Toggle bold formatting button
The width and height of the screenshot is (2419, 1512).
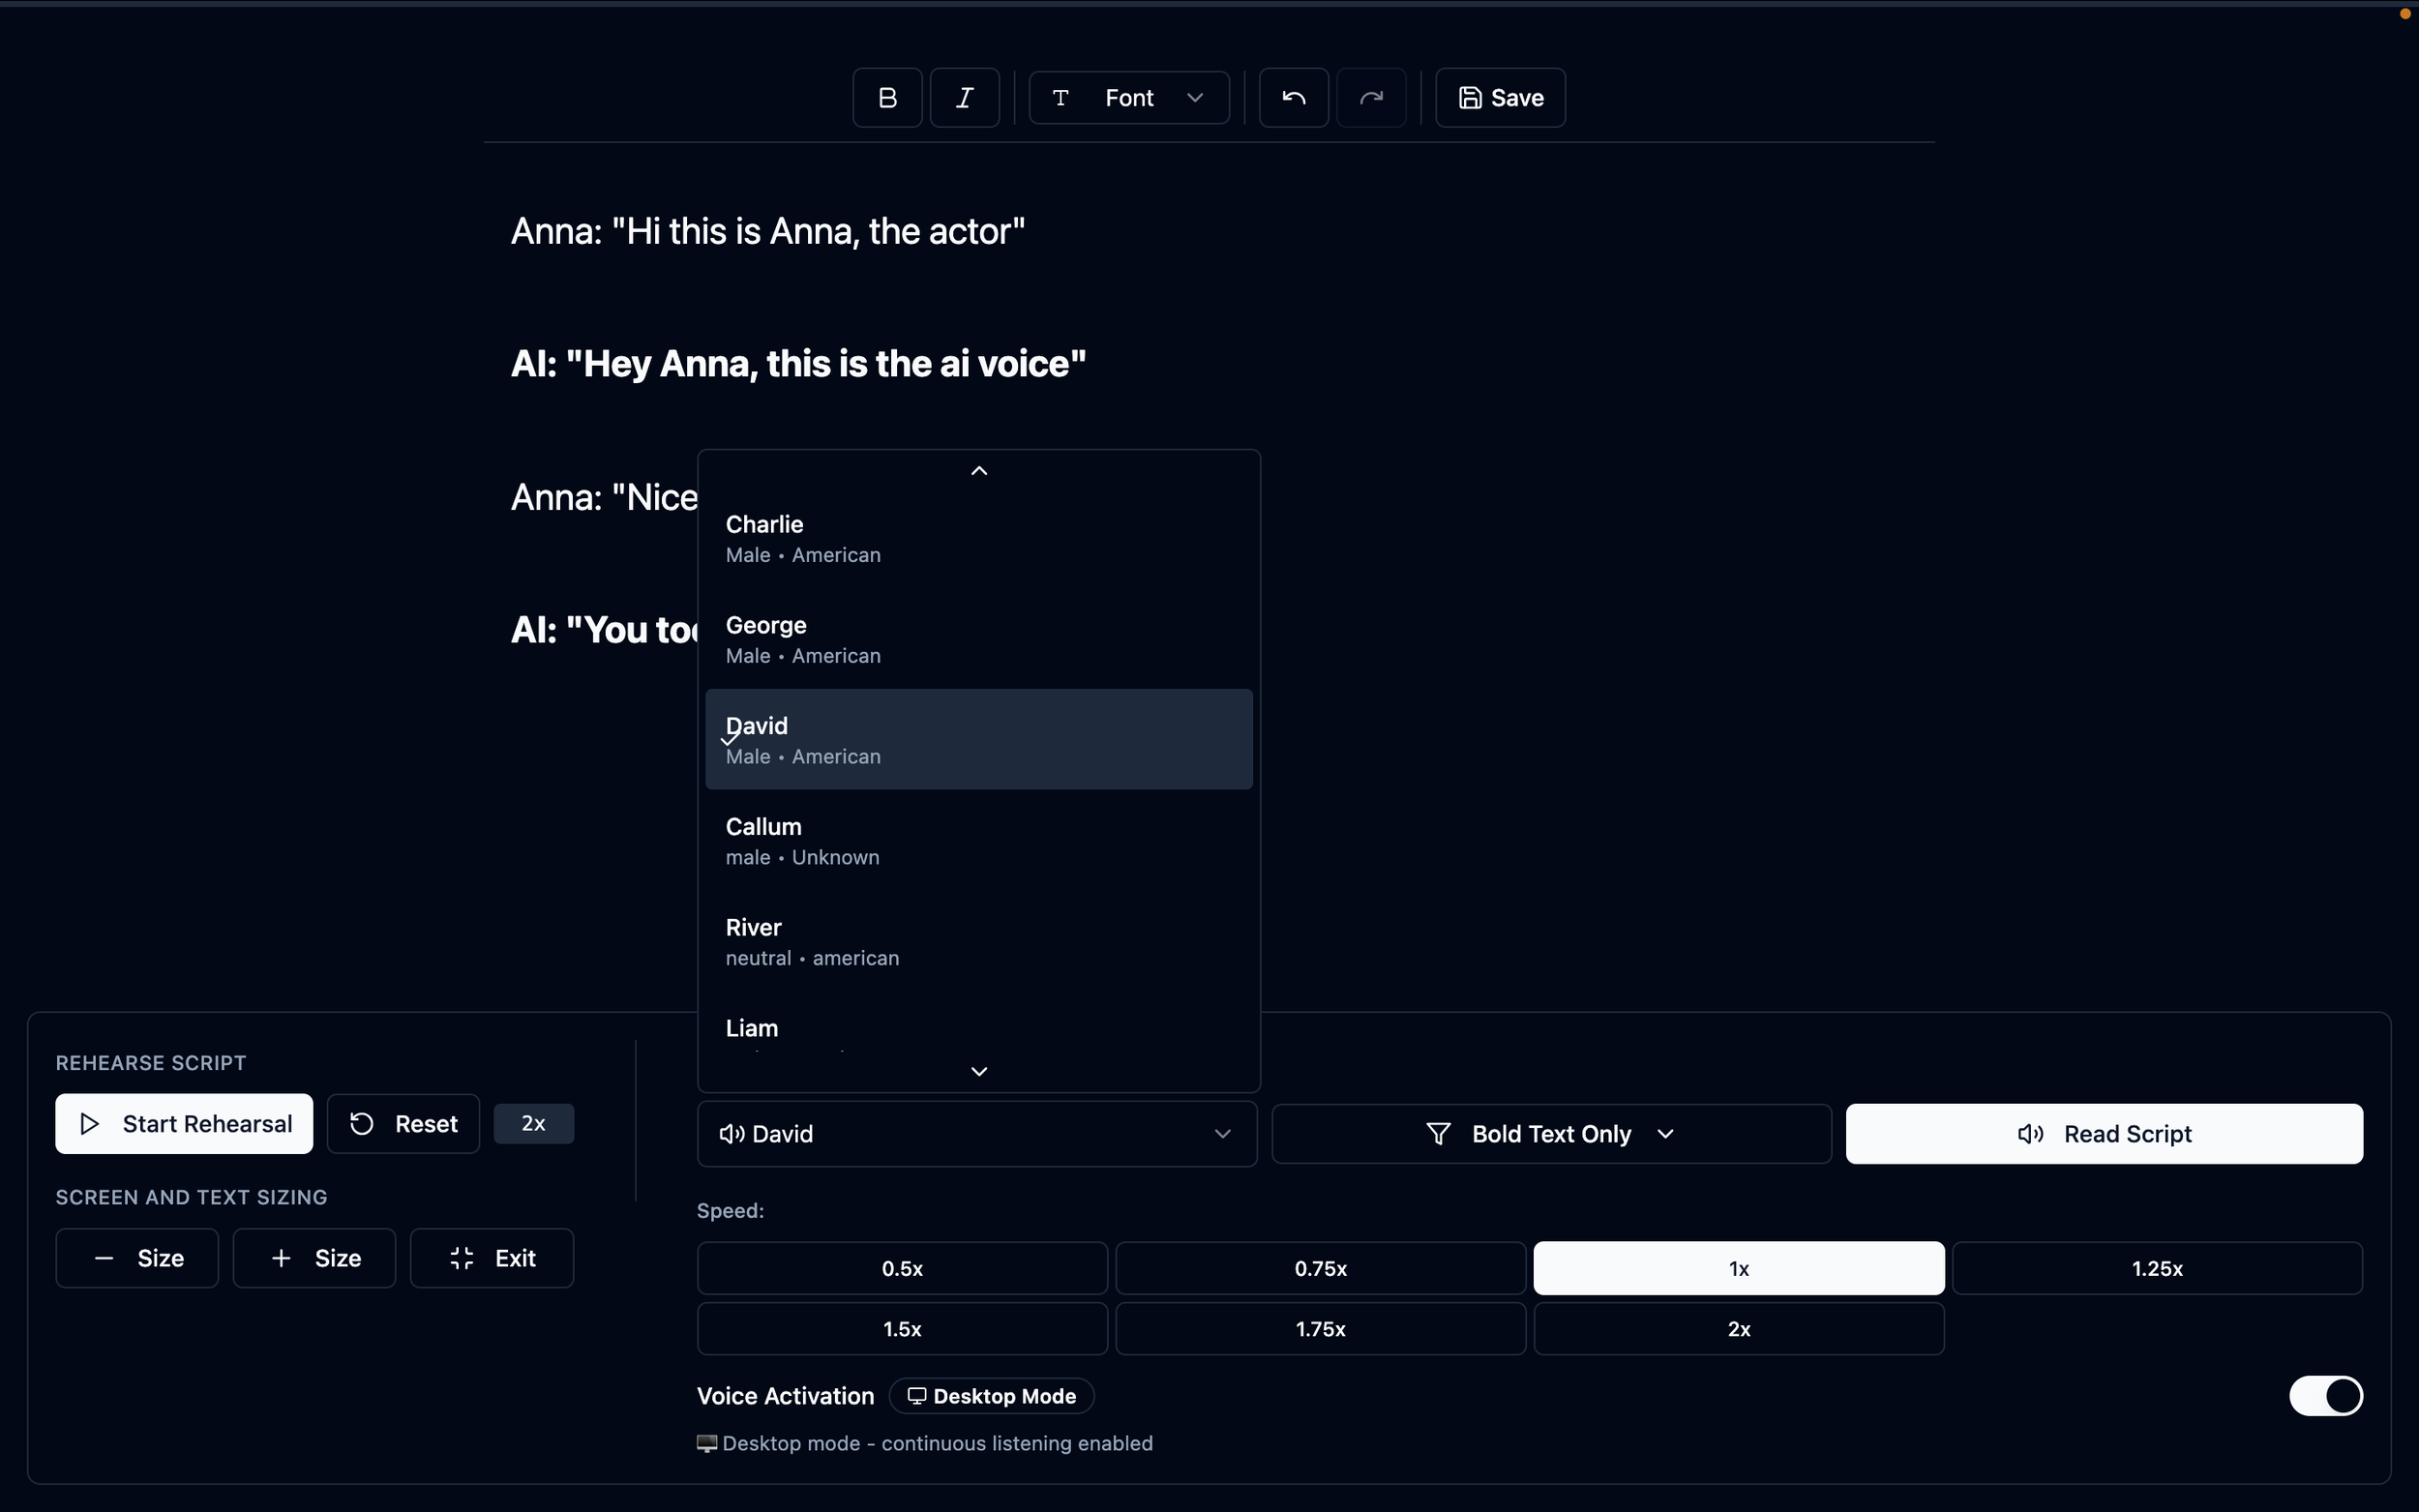[887, 98]
